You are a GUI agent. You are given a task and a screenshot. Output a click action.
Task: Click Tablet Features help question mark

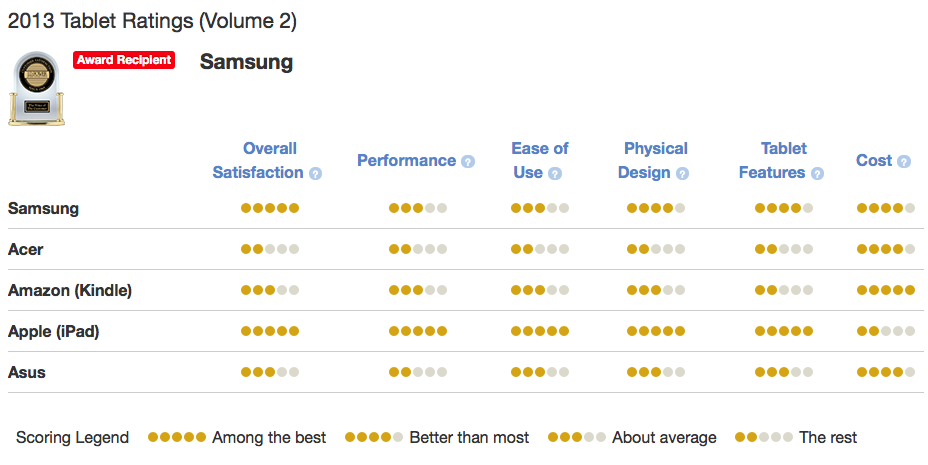pyautogui.click(x=817, y=173)
